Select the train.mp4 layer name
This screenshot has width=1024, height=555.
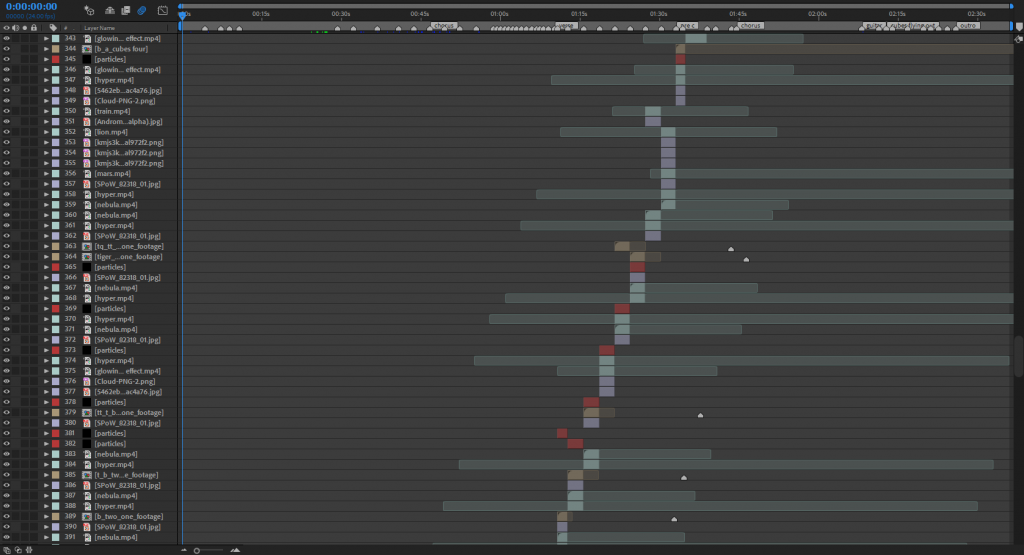[x=112, y=111]
